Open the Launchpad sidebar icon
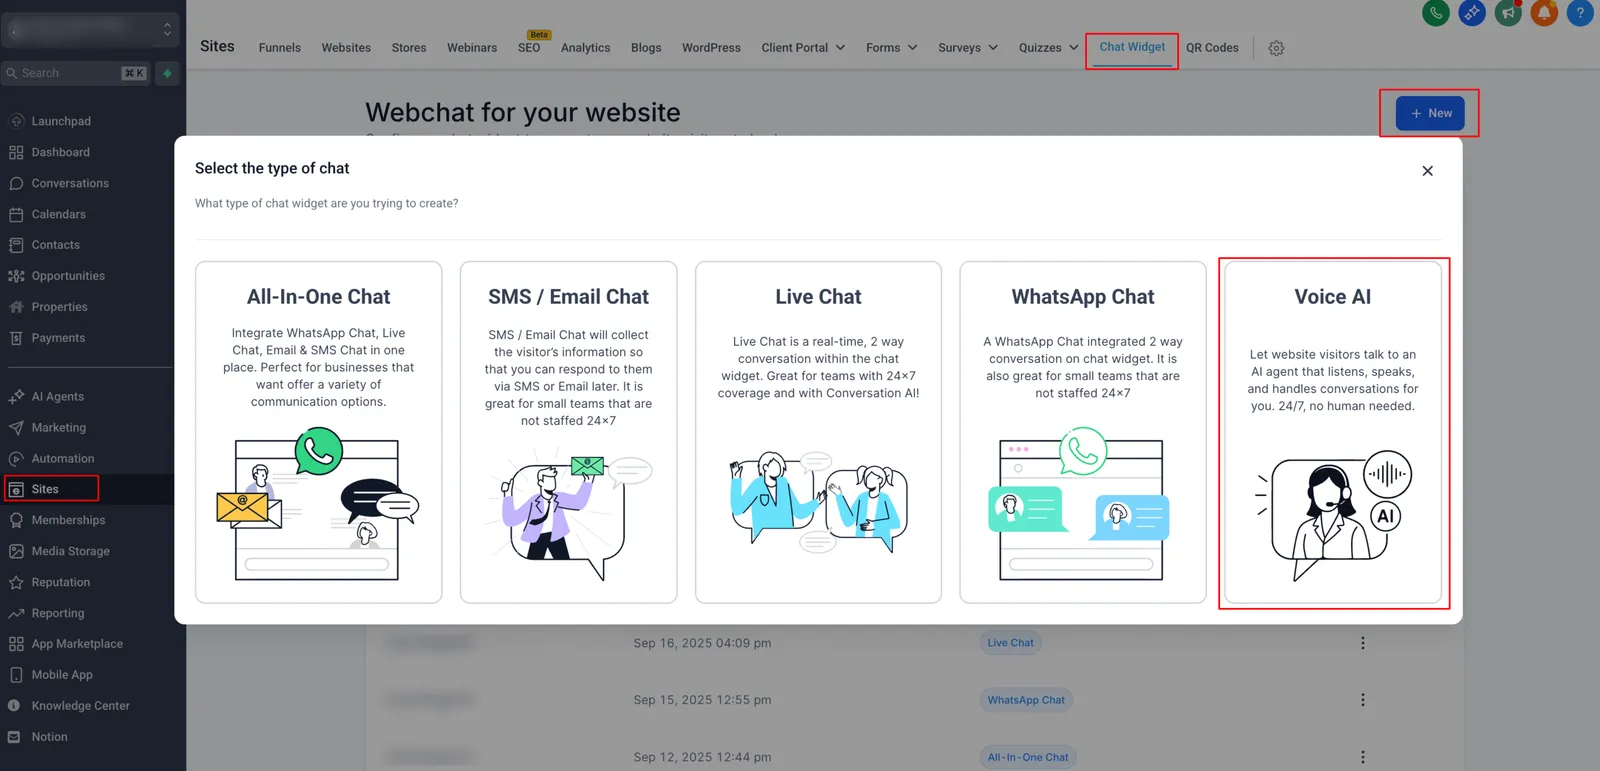The image size is (1600, 771). pos(16,121)
